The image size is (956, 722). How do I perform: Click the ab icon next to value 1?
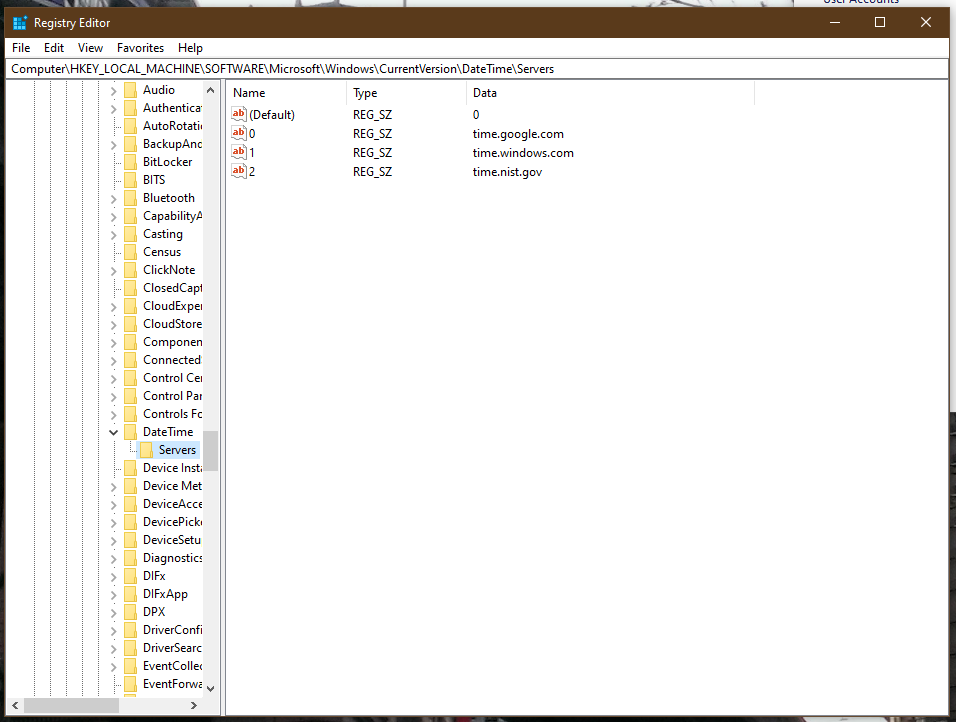click(238, 152)
